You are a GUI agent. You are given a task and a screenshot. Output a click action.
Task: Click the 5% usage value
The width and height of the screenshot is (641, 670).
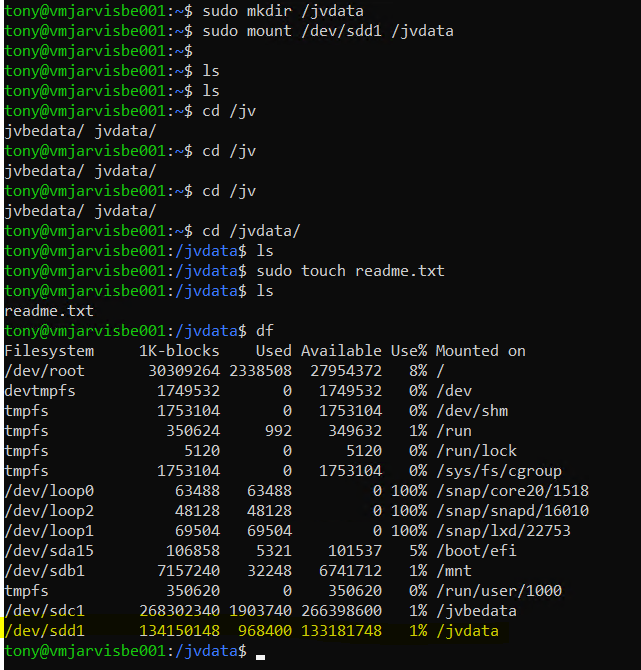[x=418, y=551]
